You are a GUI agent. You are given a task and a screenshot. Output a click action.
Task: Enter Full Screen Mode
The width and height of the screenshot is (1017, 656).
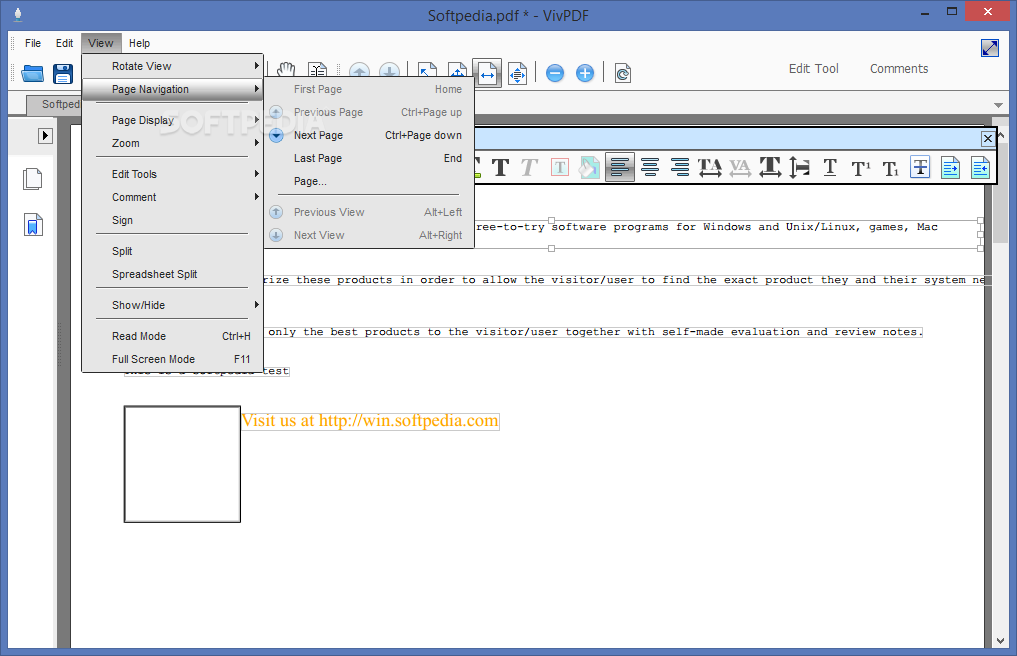click(172, 359)
